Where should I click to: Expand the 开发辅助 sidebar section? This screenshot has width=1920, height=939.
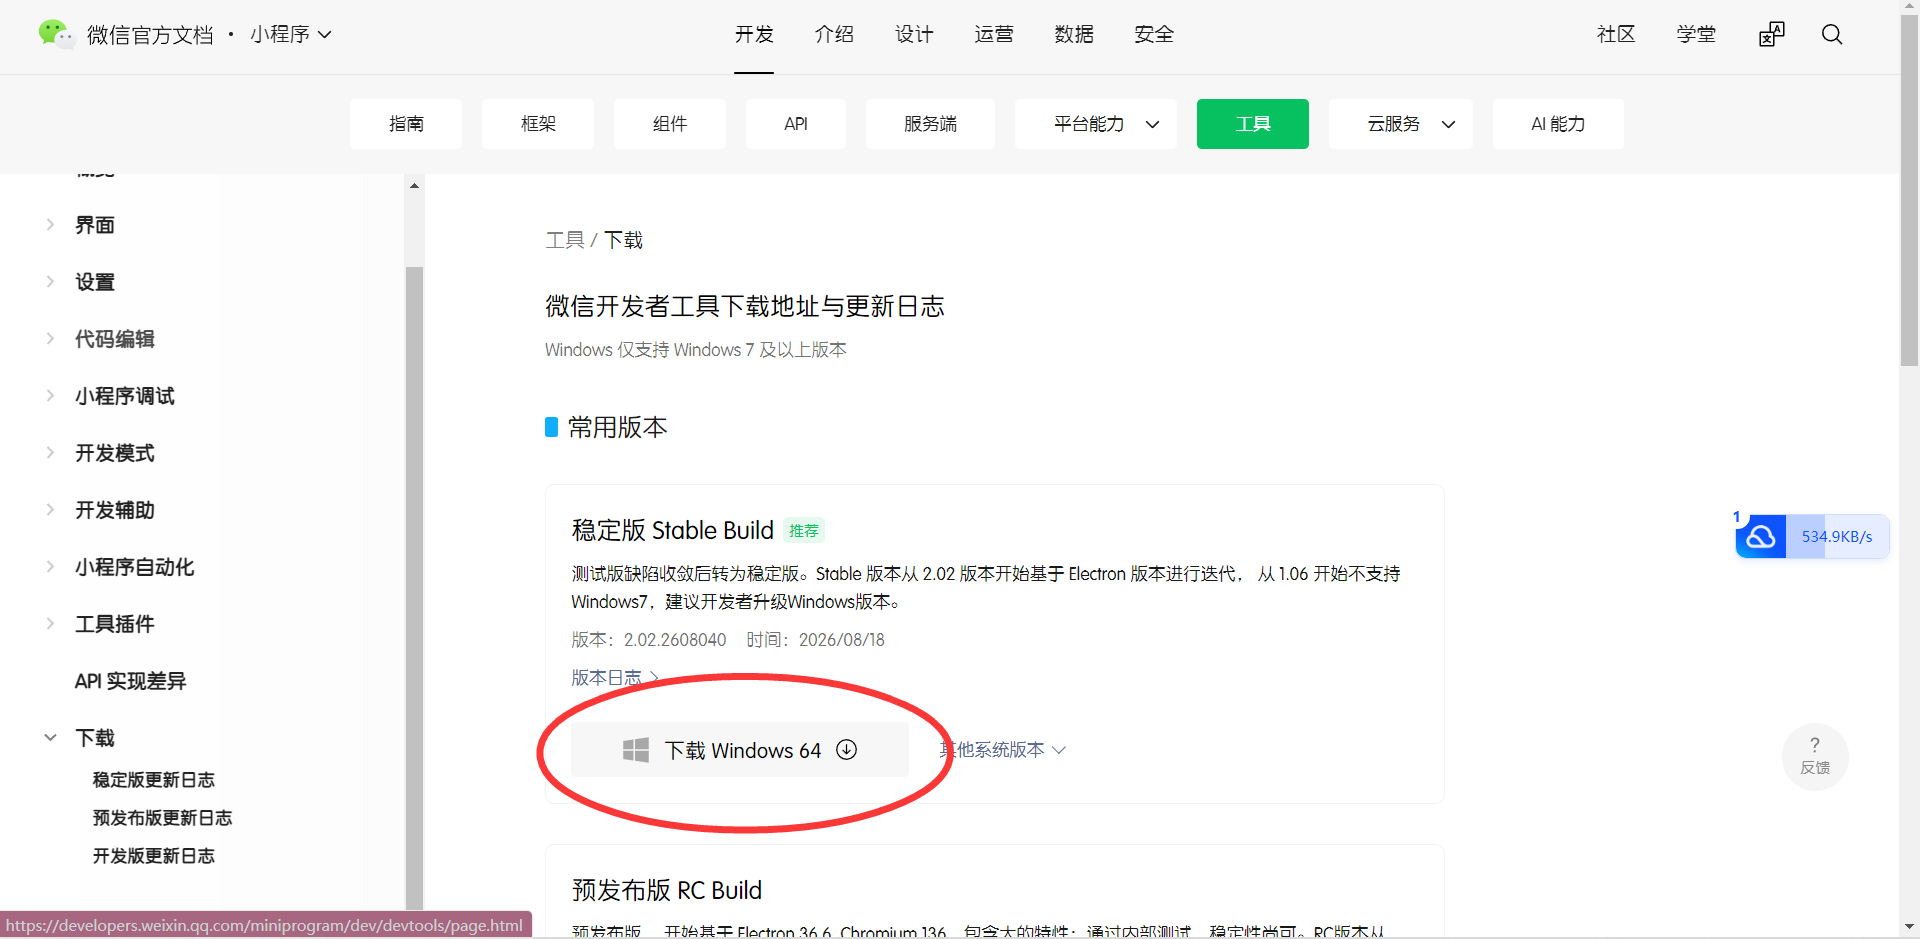click(50, 510)
